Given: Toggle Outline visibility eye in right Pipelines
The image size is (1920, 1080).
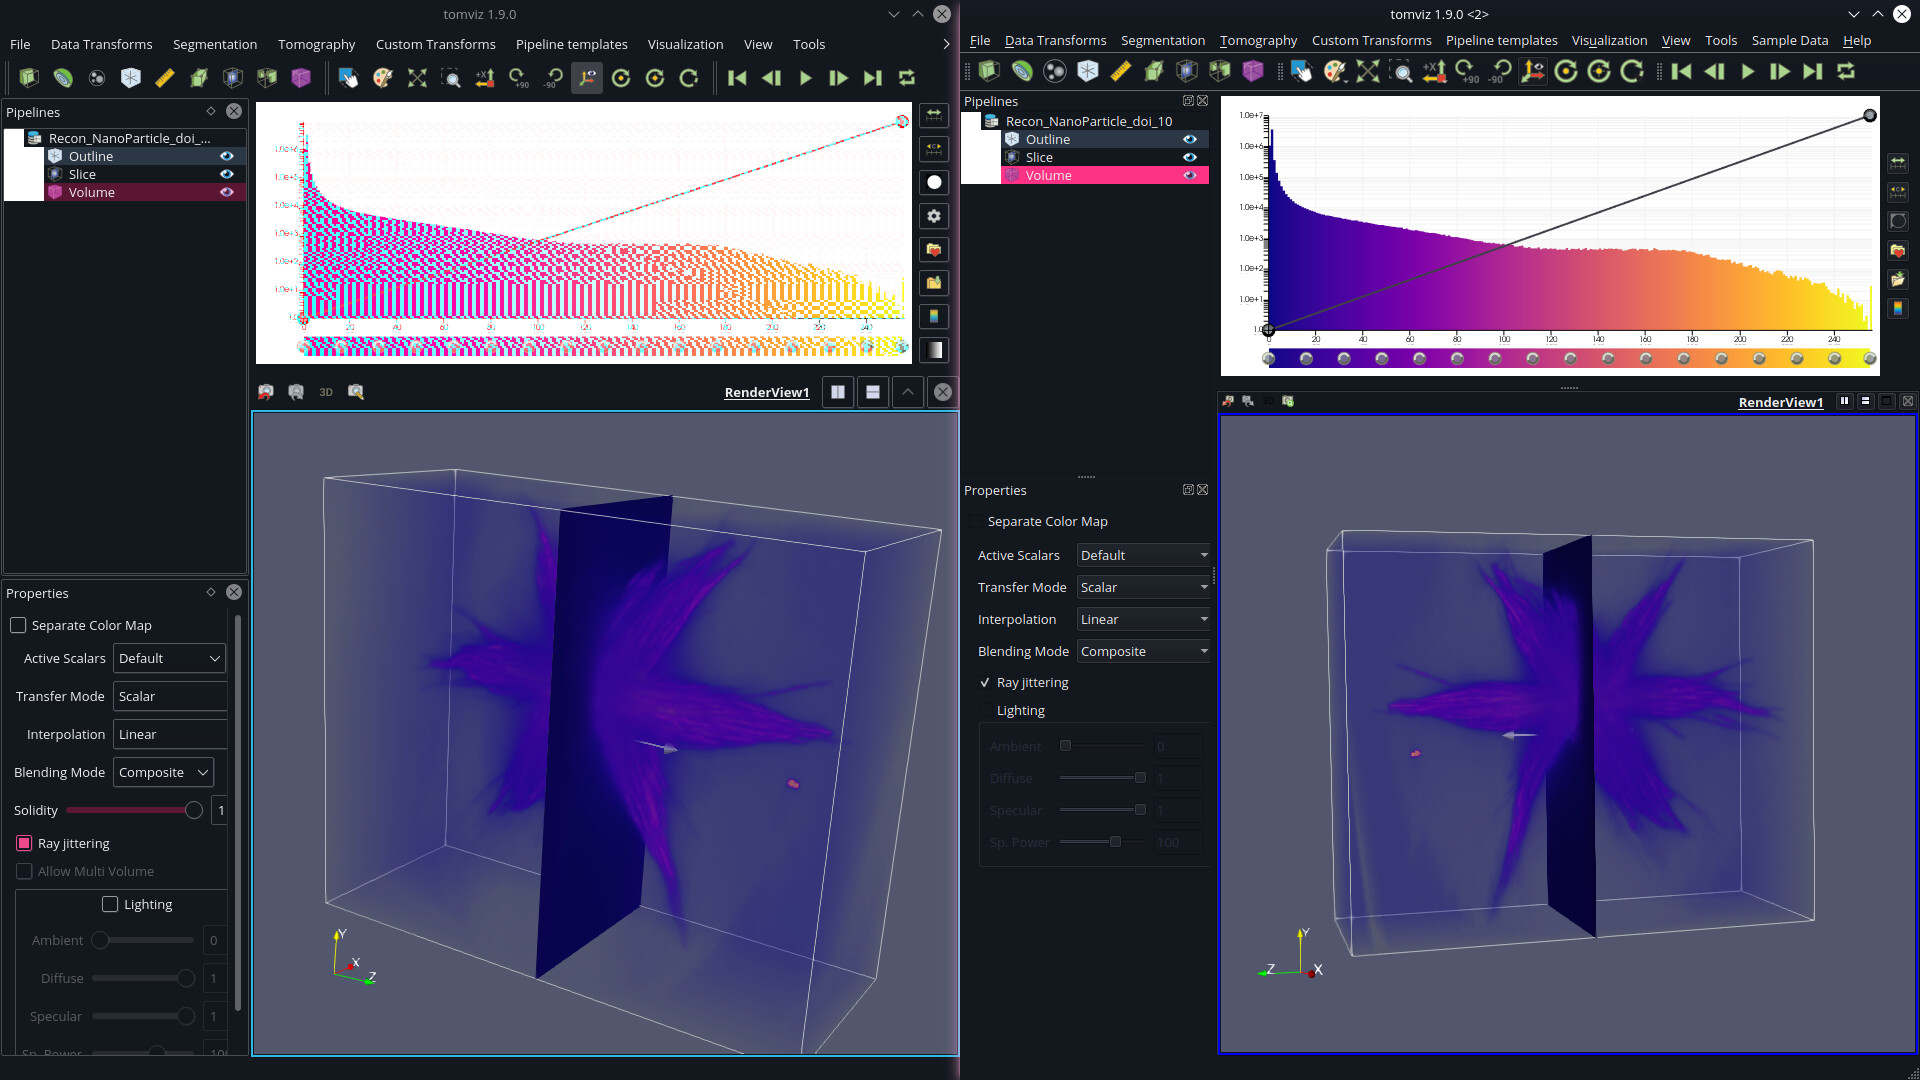Looking at the screenshot, I should pyautogui.click(x=1190, y=139).
